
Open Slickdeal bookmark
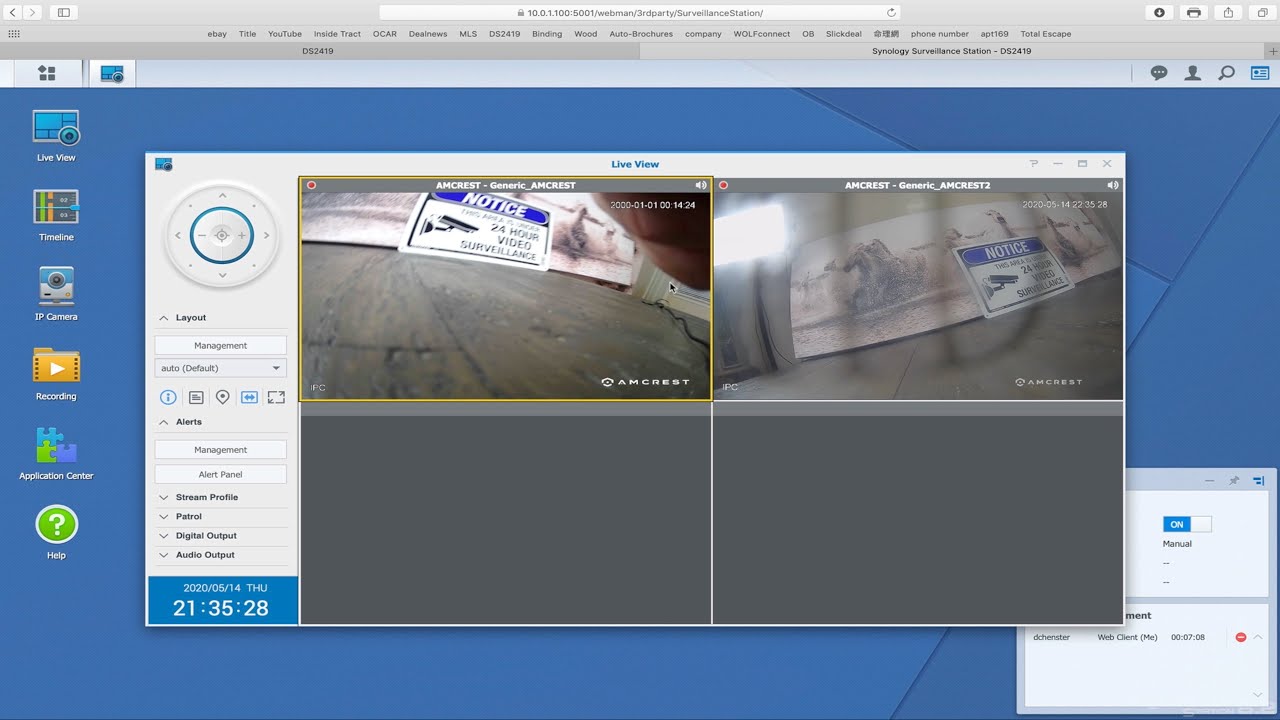(x=844, y=34)
